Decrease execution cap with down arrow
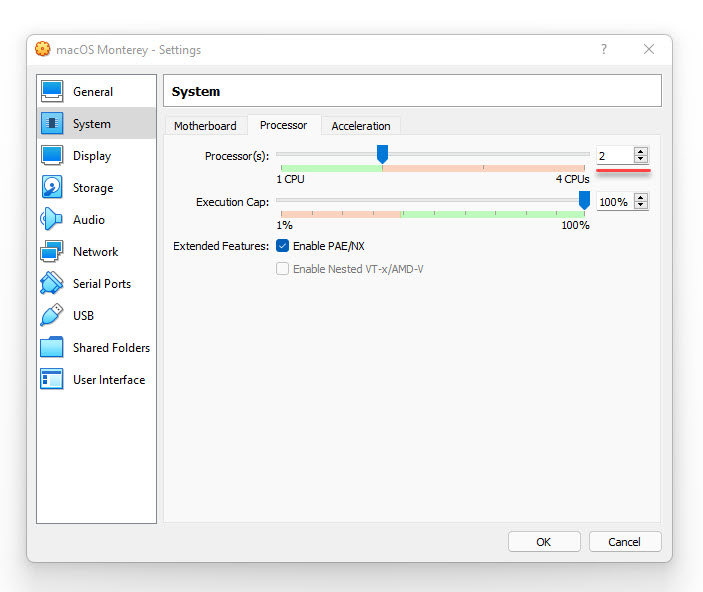Image resolution: width=703 pixels, height=592 pixels. tap(641, 205)
